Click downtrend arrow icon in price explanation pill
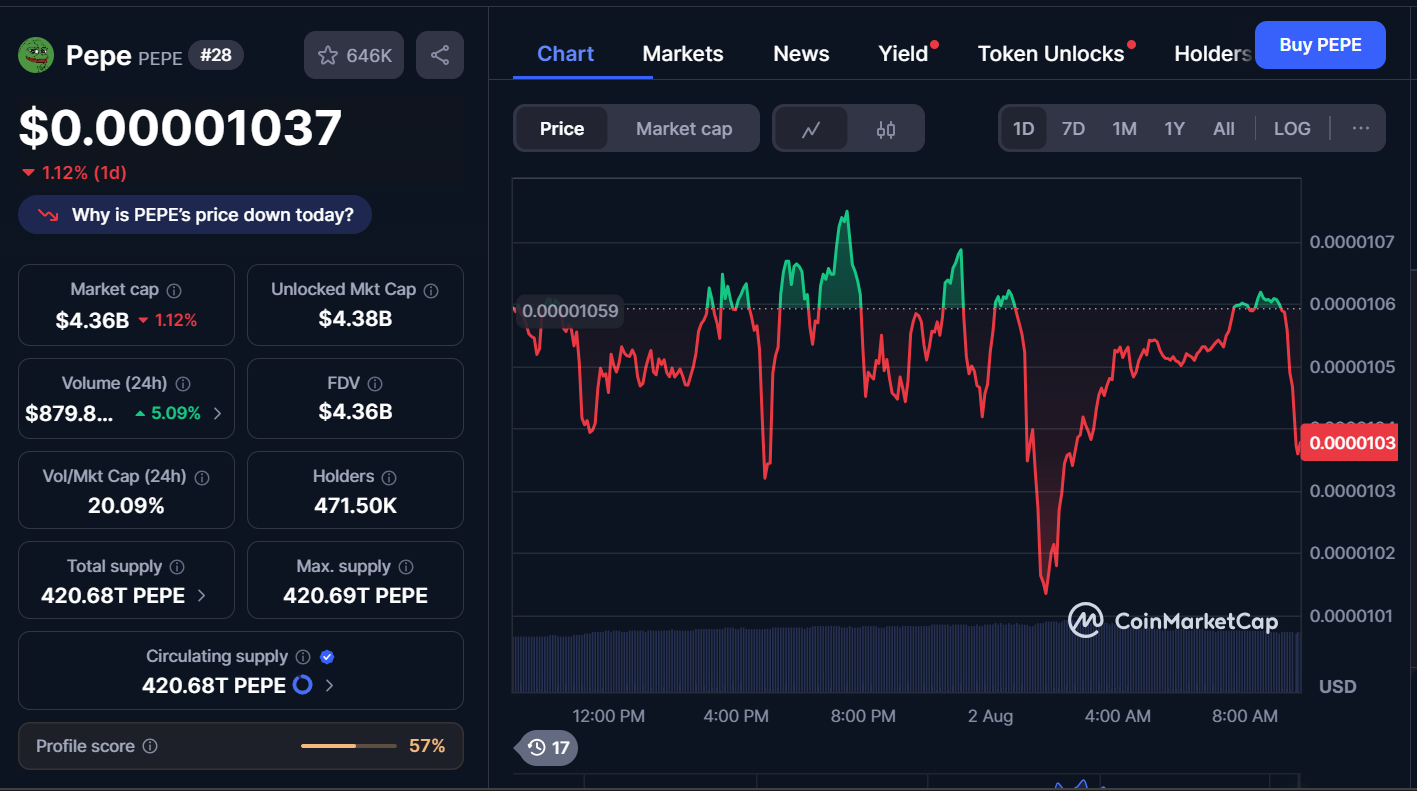The width and height of the screenshot is (1417, 791). [48, 215]
